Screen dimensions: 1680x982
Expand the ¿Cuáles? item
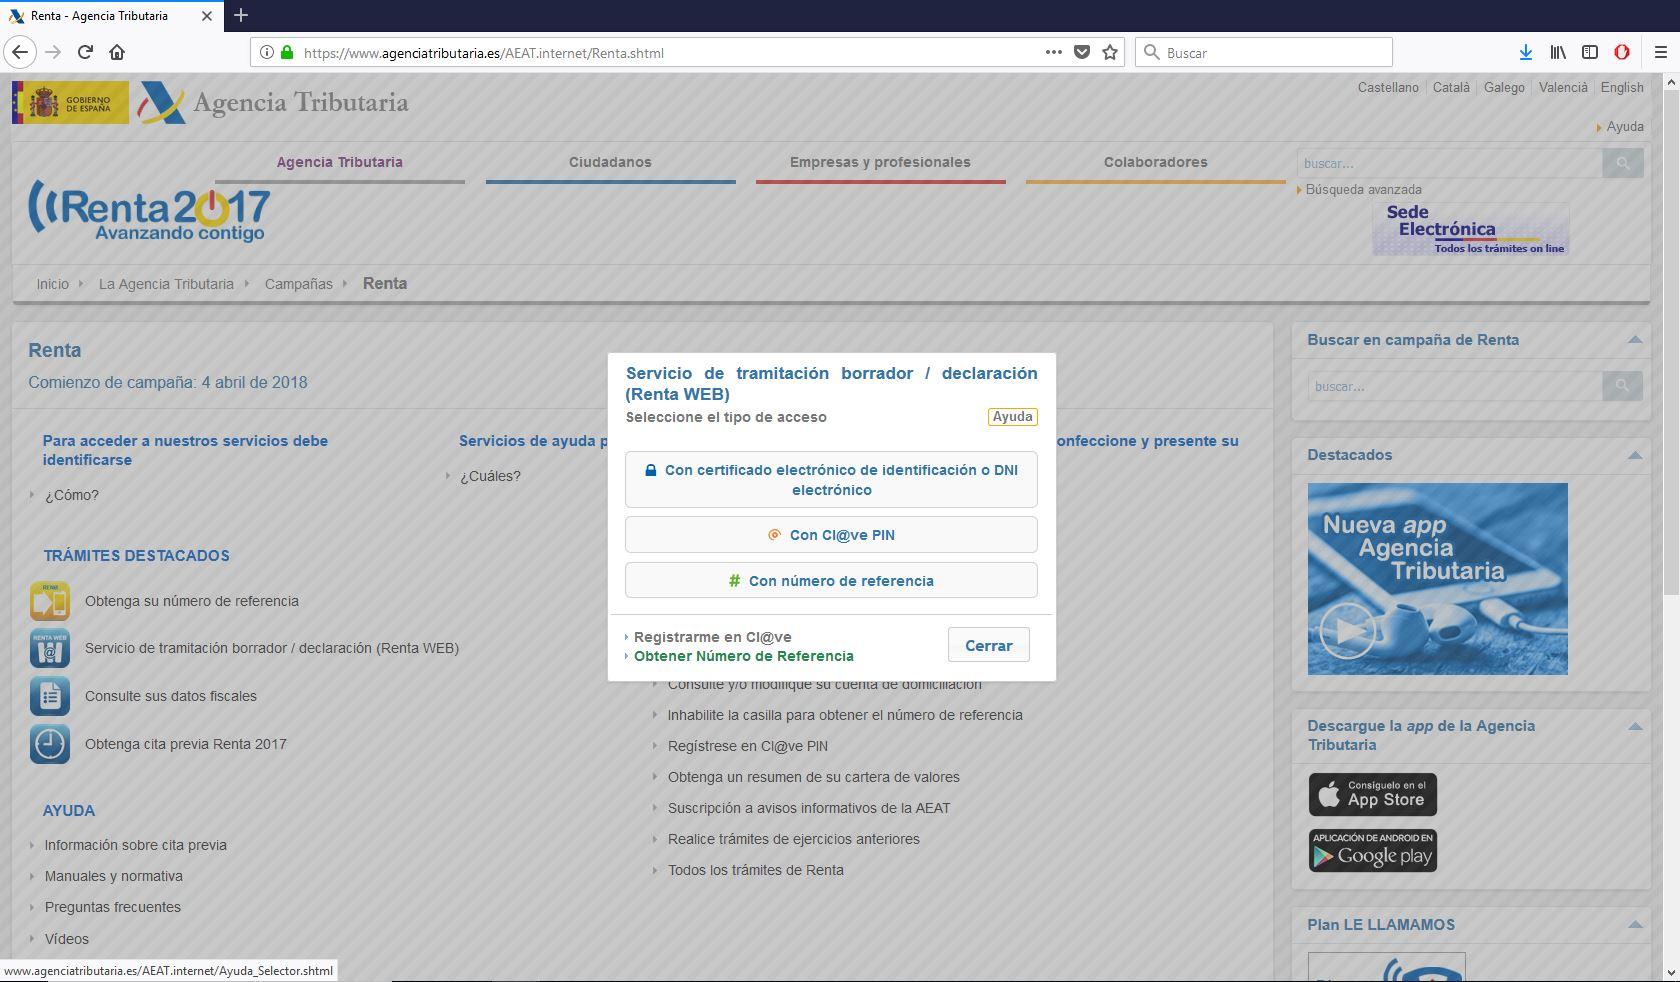pyautogui.click(x=490, y=476)
